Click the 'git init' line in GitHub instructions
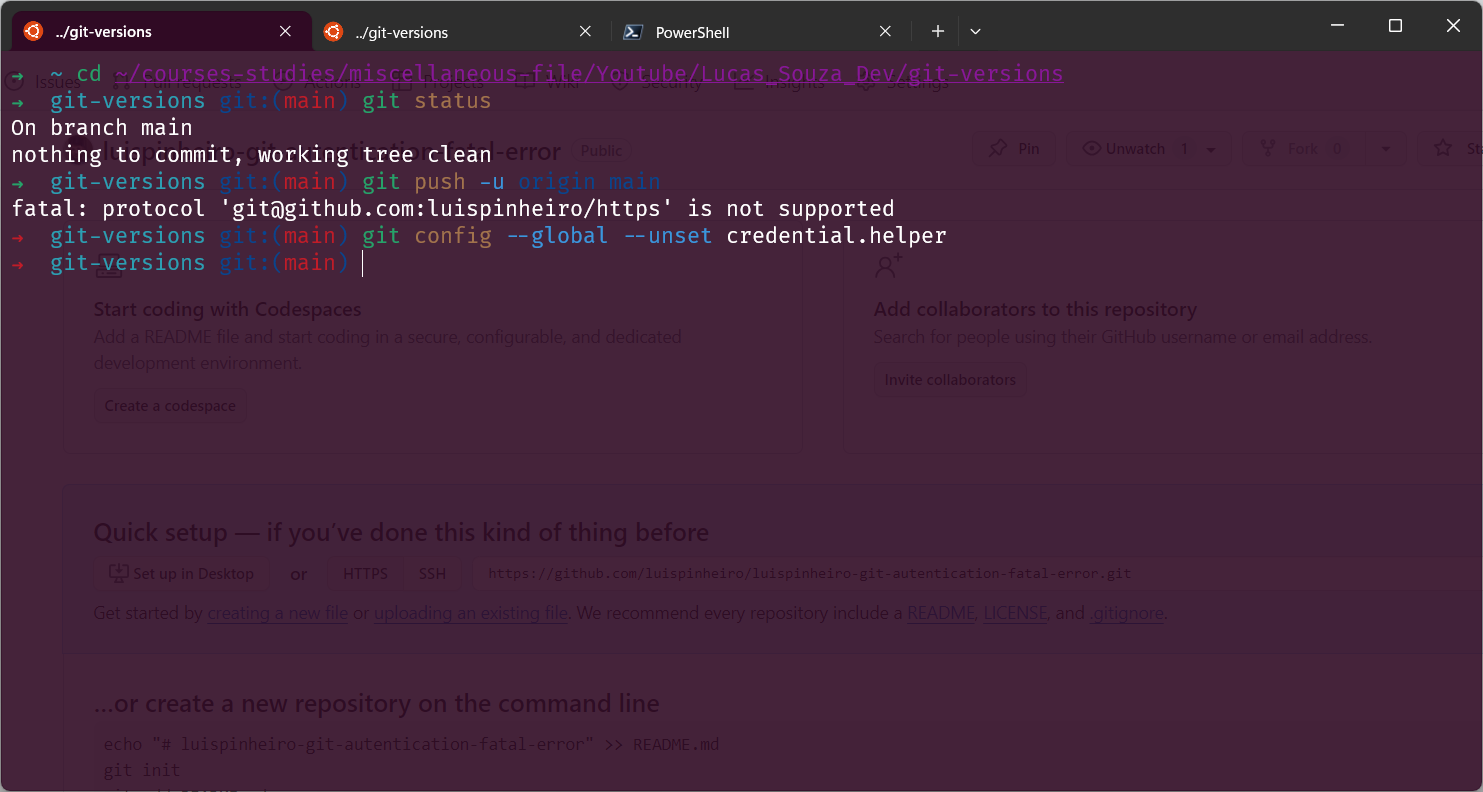The image size is (1483, 792). click(142, 771)
